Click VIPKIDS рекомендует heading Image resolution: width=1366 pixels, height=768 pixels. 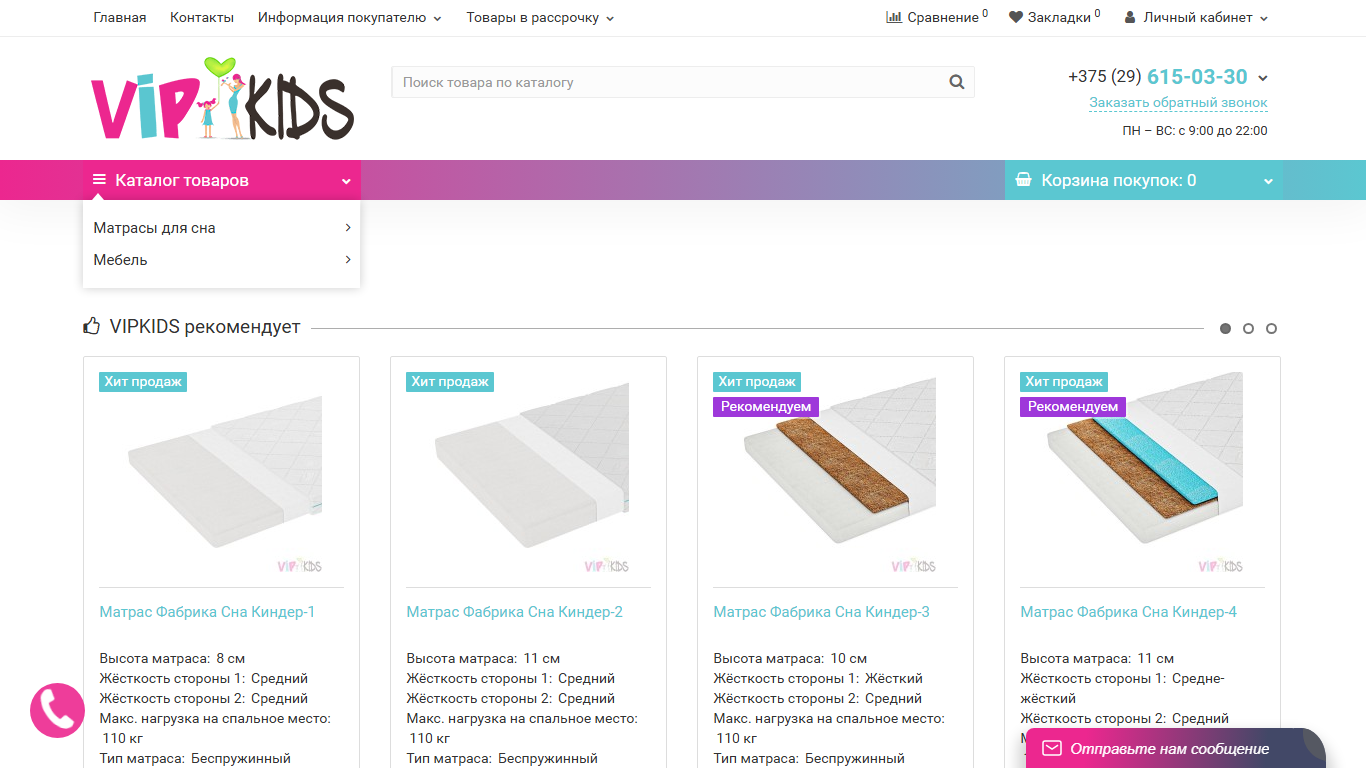(205, 327)
